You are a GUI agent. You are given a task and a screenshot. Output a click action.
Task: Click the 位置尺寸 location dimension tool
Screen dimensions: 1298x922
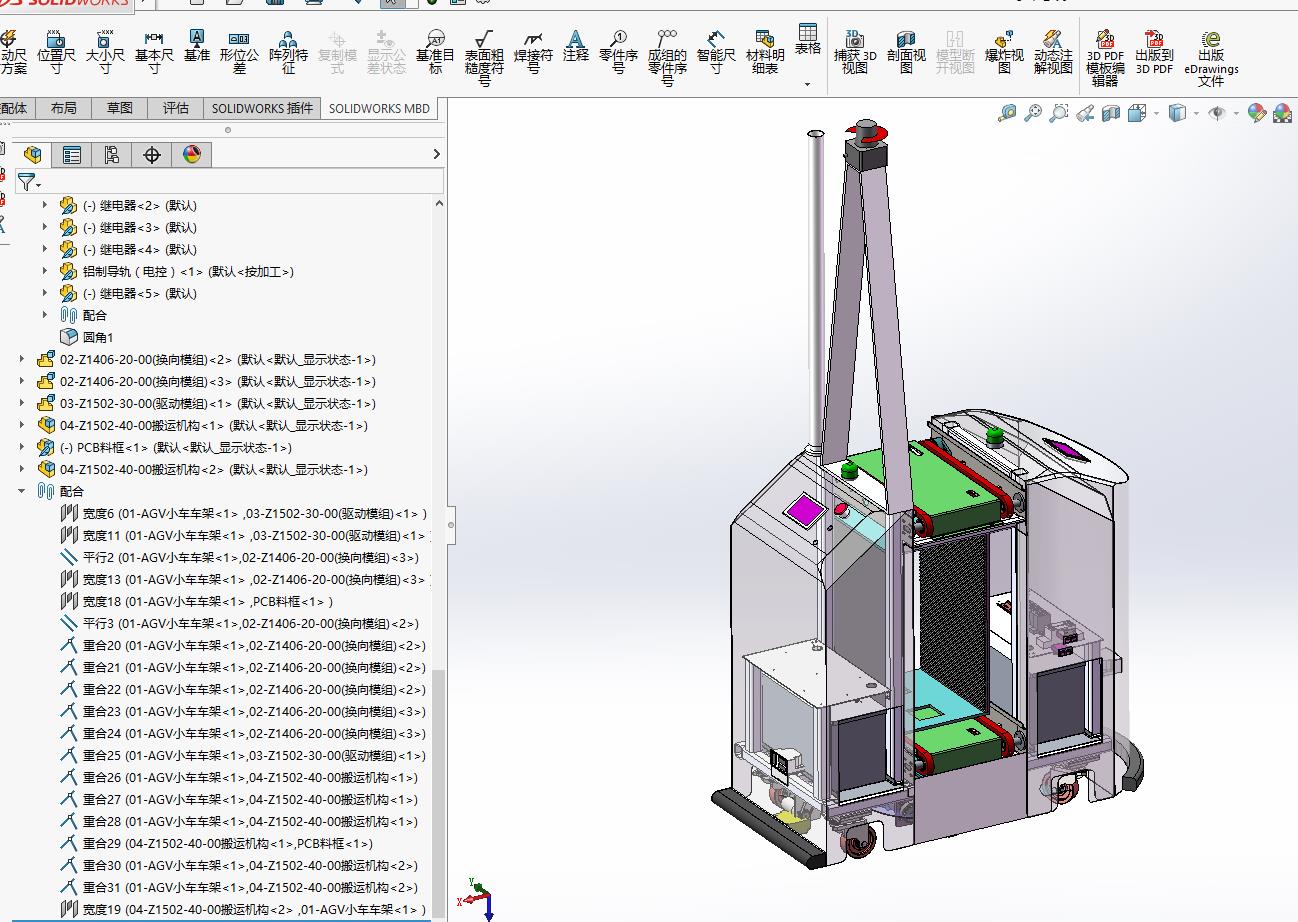coord(56,52)
